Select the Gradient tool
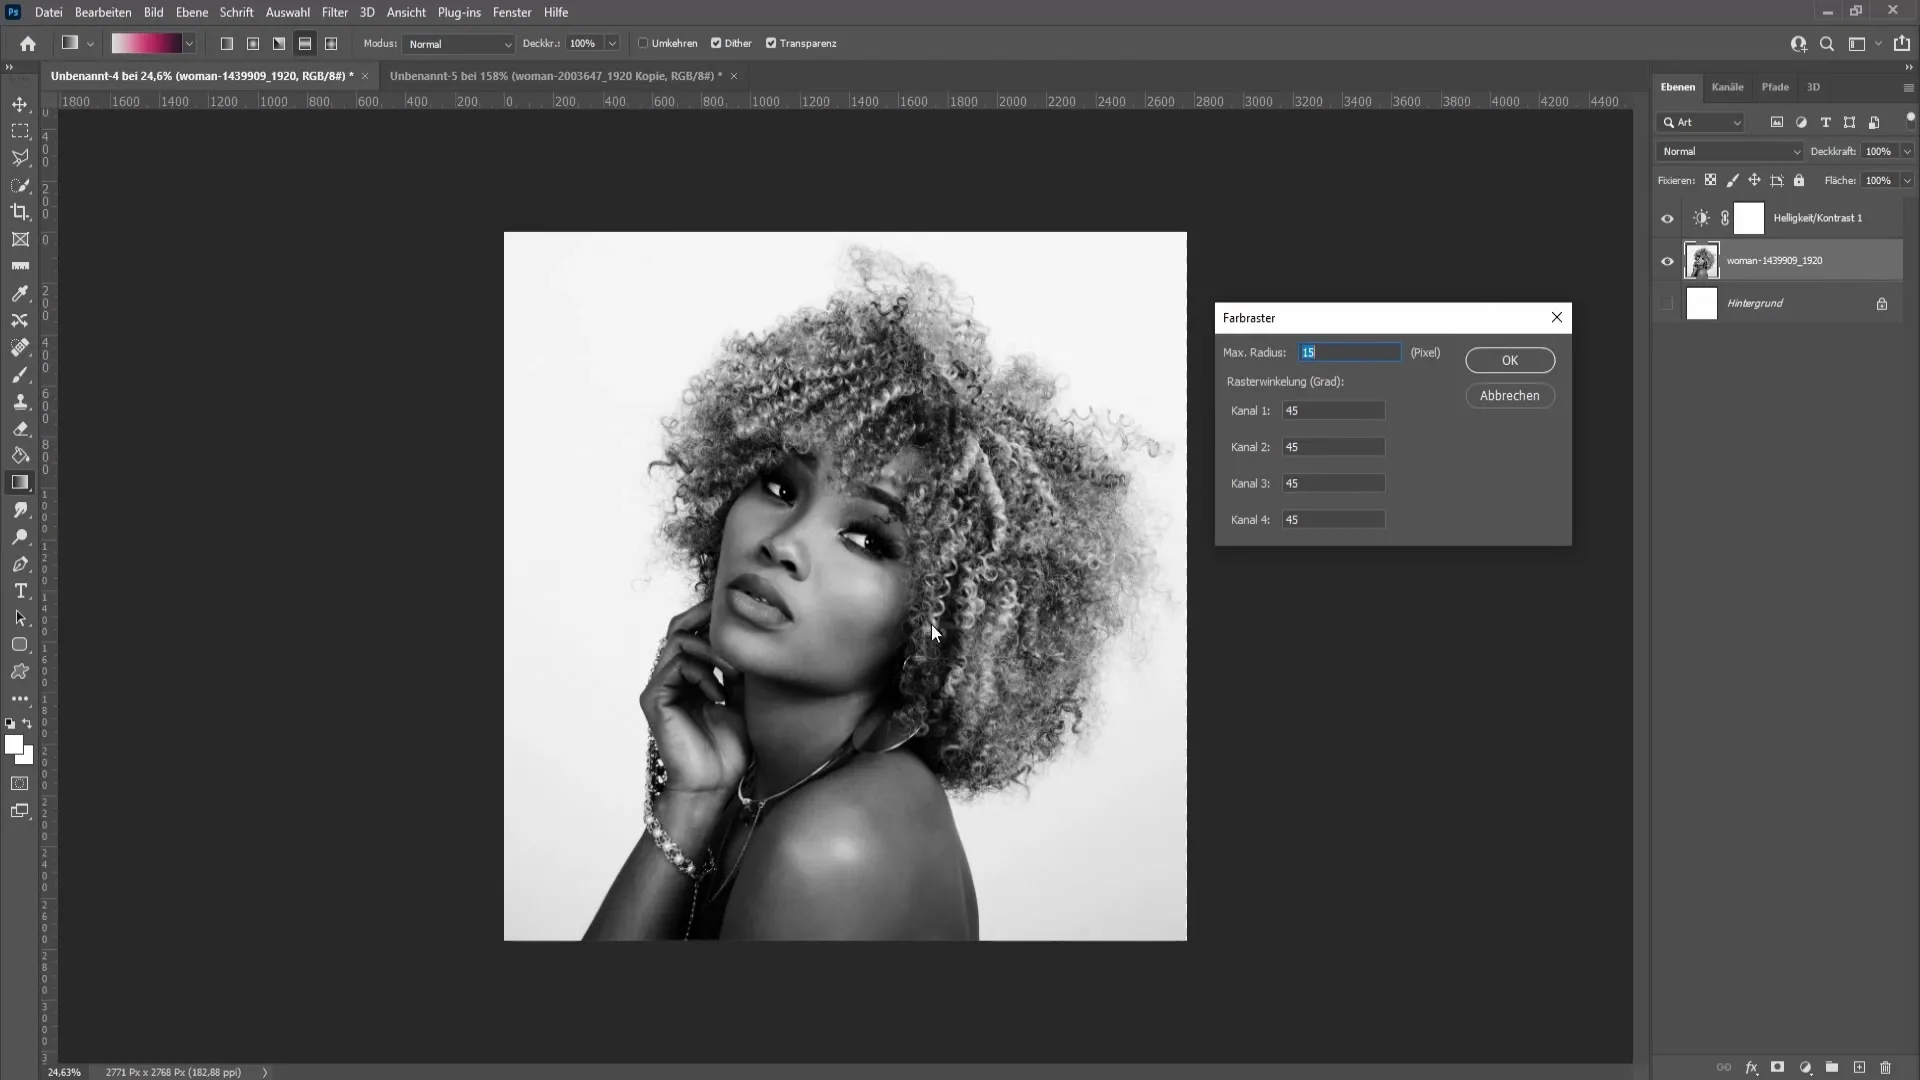Screen dimensions: 1920x1080 pos(20,483)
